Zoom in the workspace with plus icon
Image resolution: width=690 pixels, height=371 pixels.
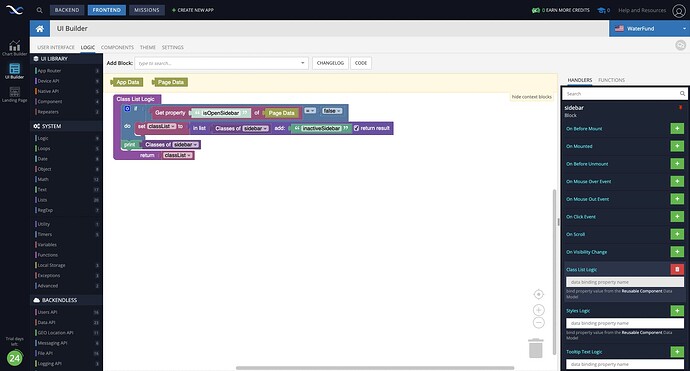click(539, 310)
